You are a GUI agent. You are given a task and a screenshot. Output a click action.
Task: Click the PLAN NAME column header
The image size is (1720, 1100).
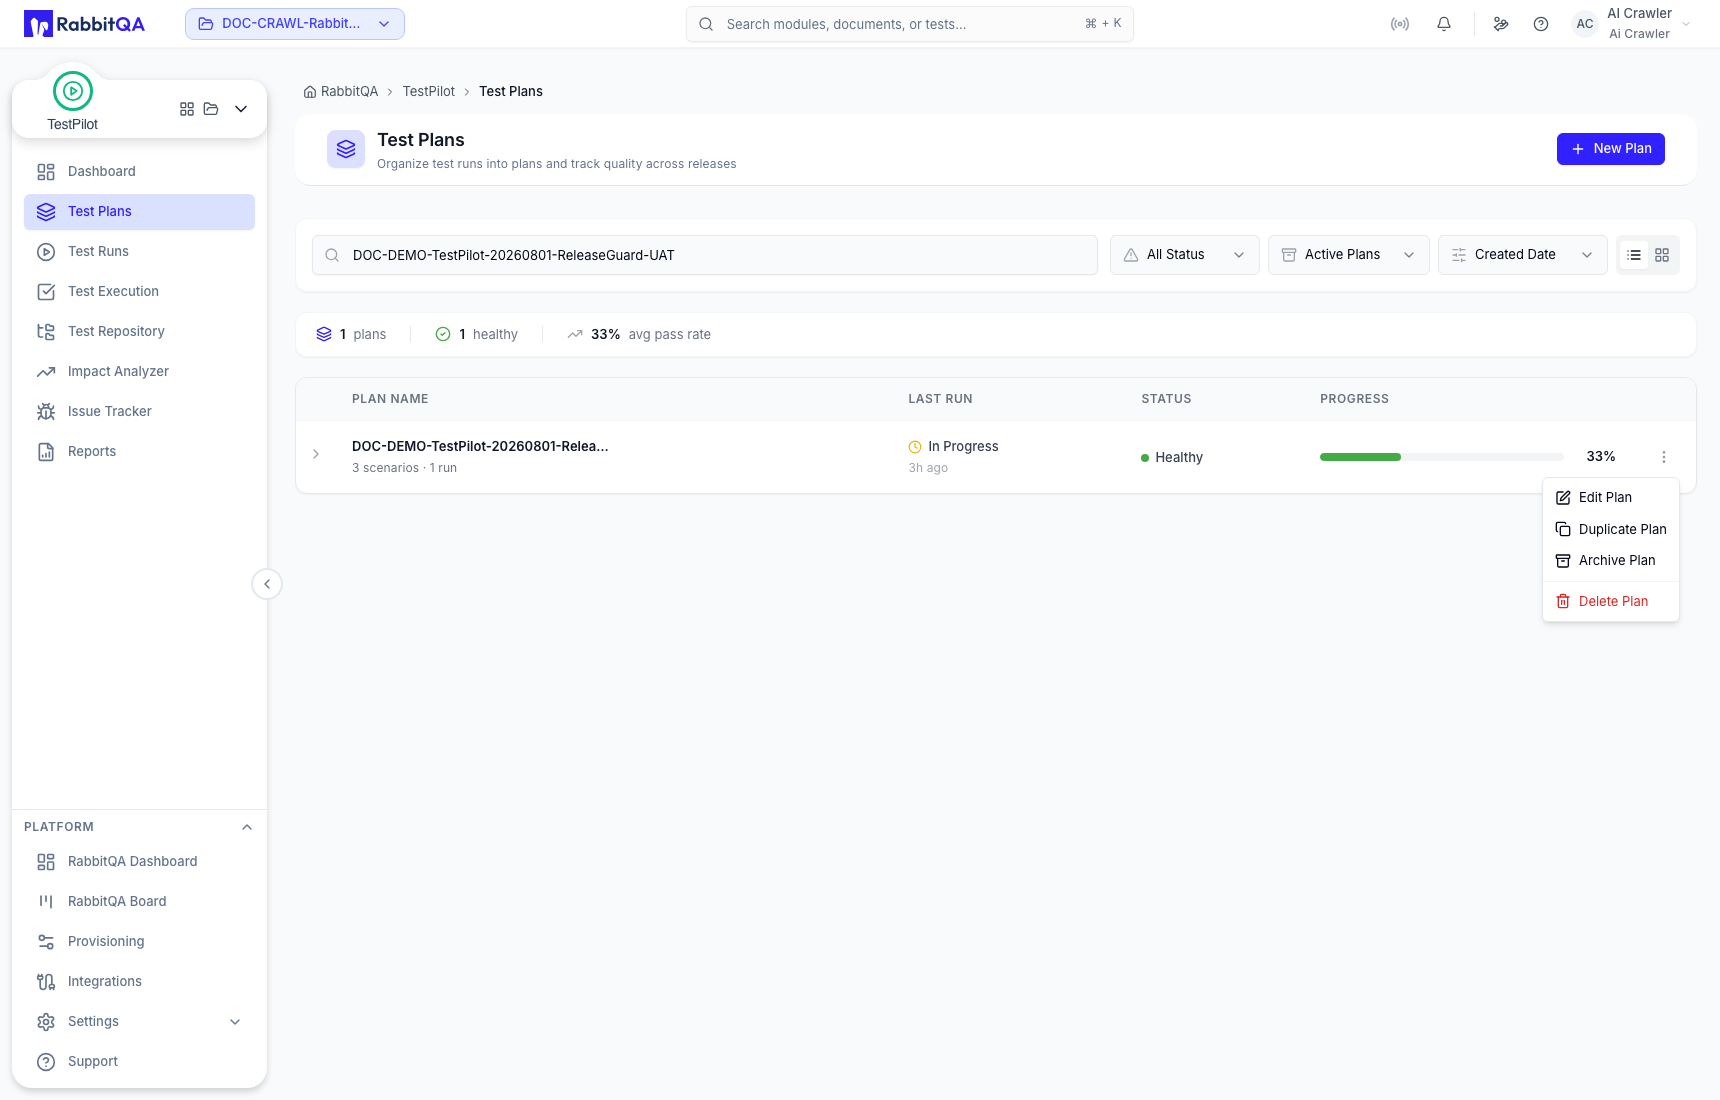click(x=390, y=399)
